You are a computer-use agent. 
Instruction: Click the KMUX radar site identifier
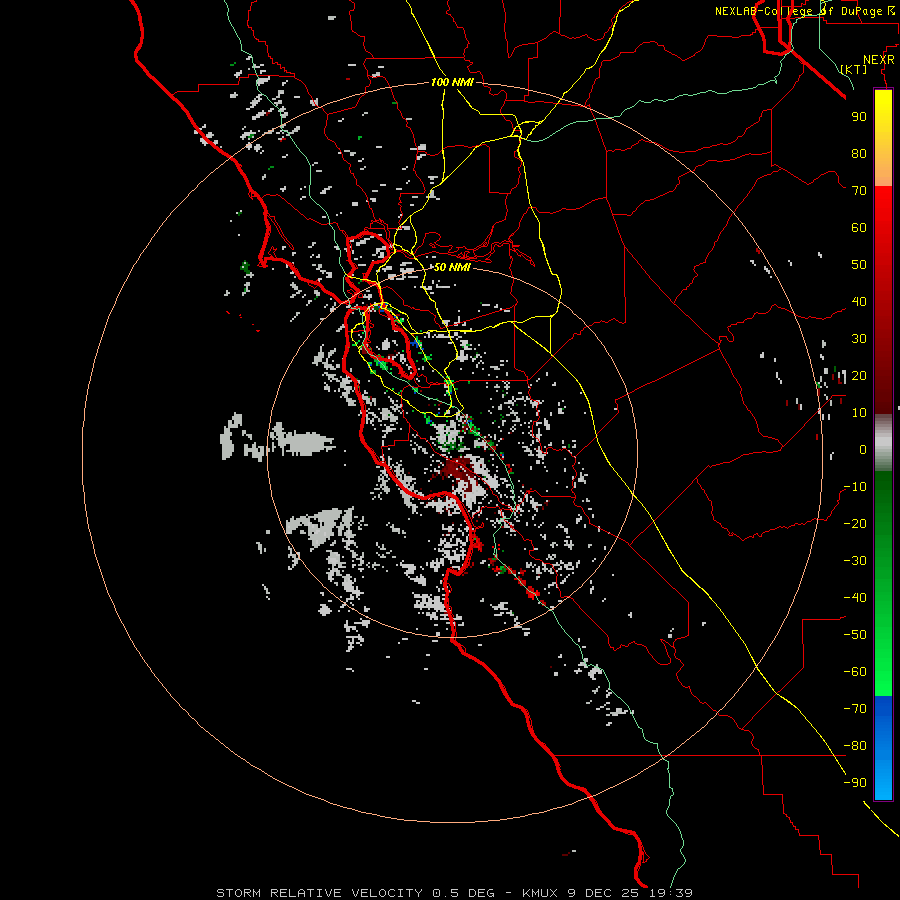tap(543, 893)
